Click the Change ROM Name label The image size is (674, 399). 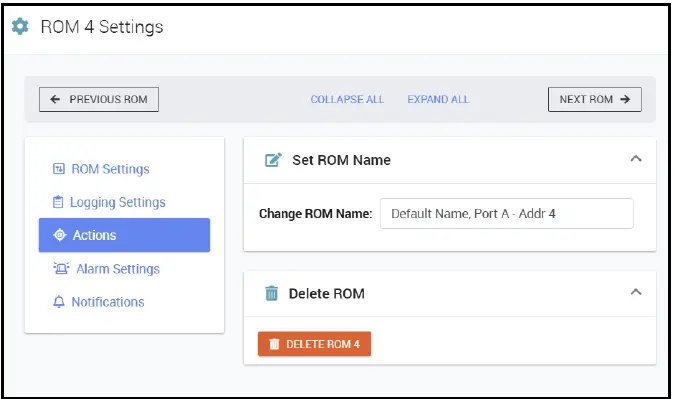[316, 214]
